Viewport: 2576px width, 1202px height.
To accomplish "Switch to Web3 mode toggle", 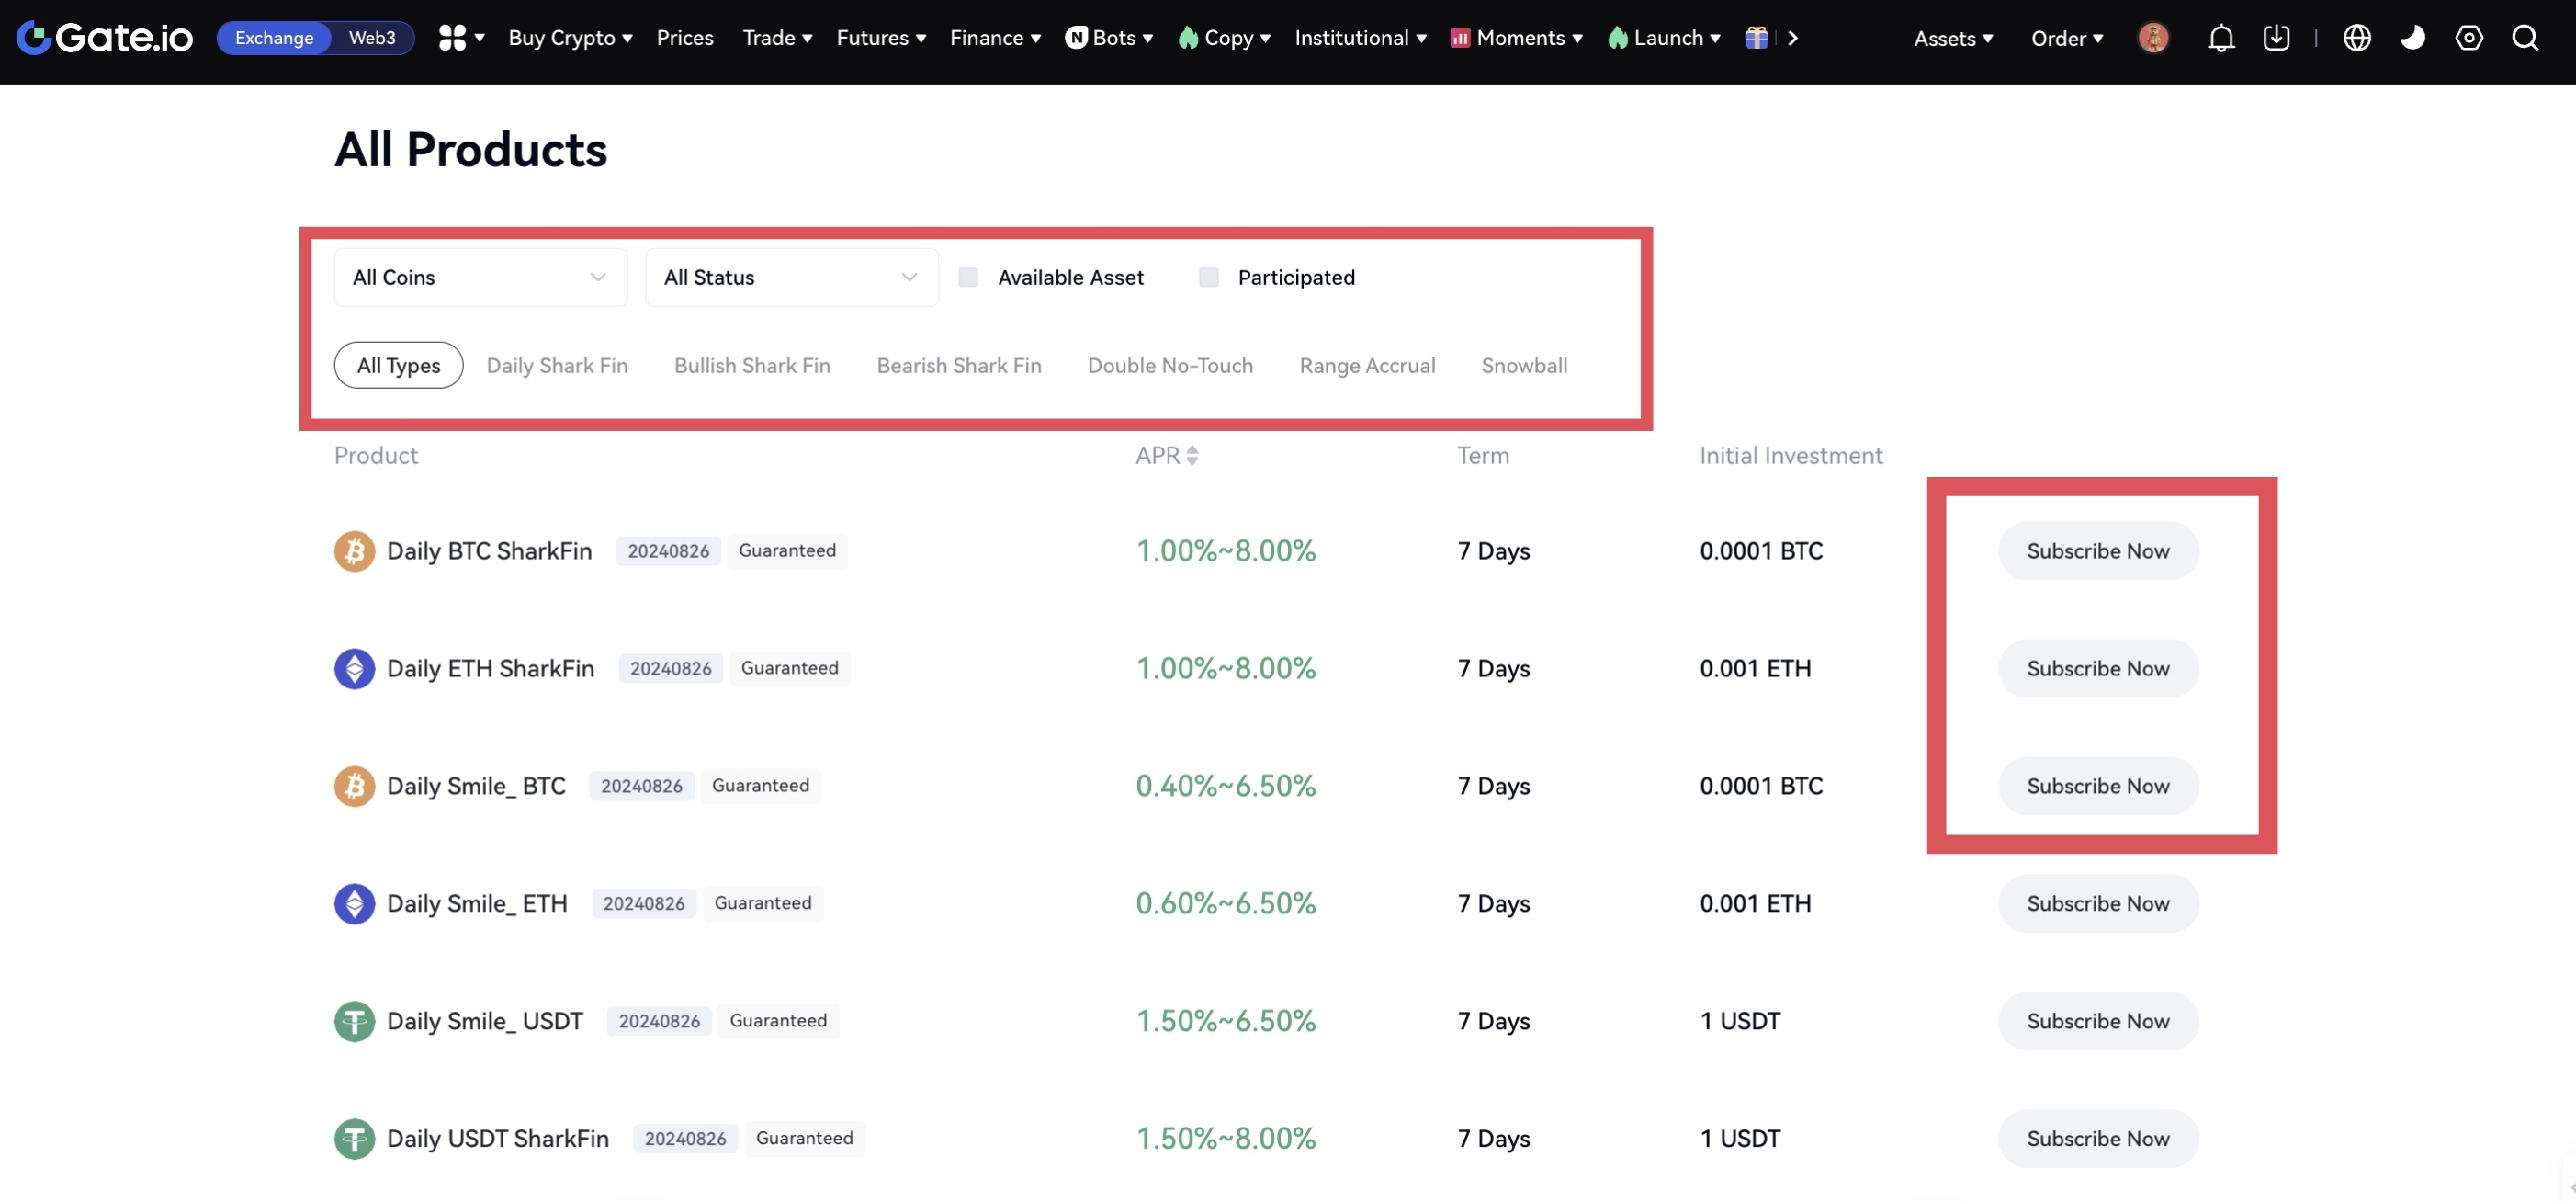I will pos(372,38).
